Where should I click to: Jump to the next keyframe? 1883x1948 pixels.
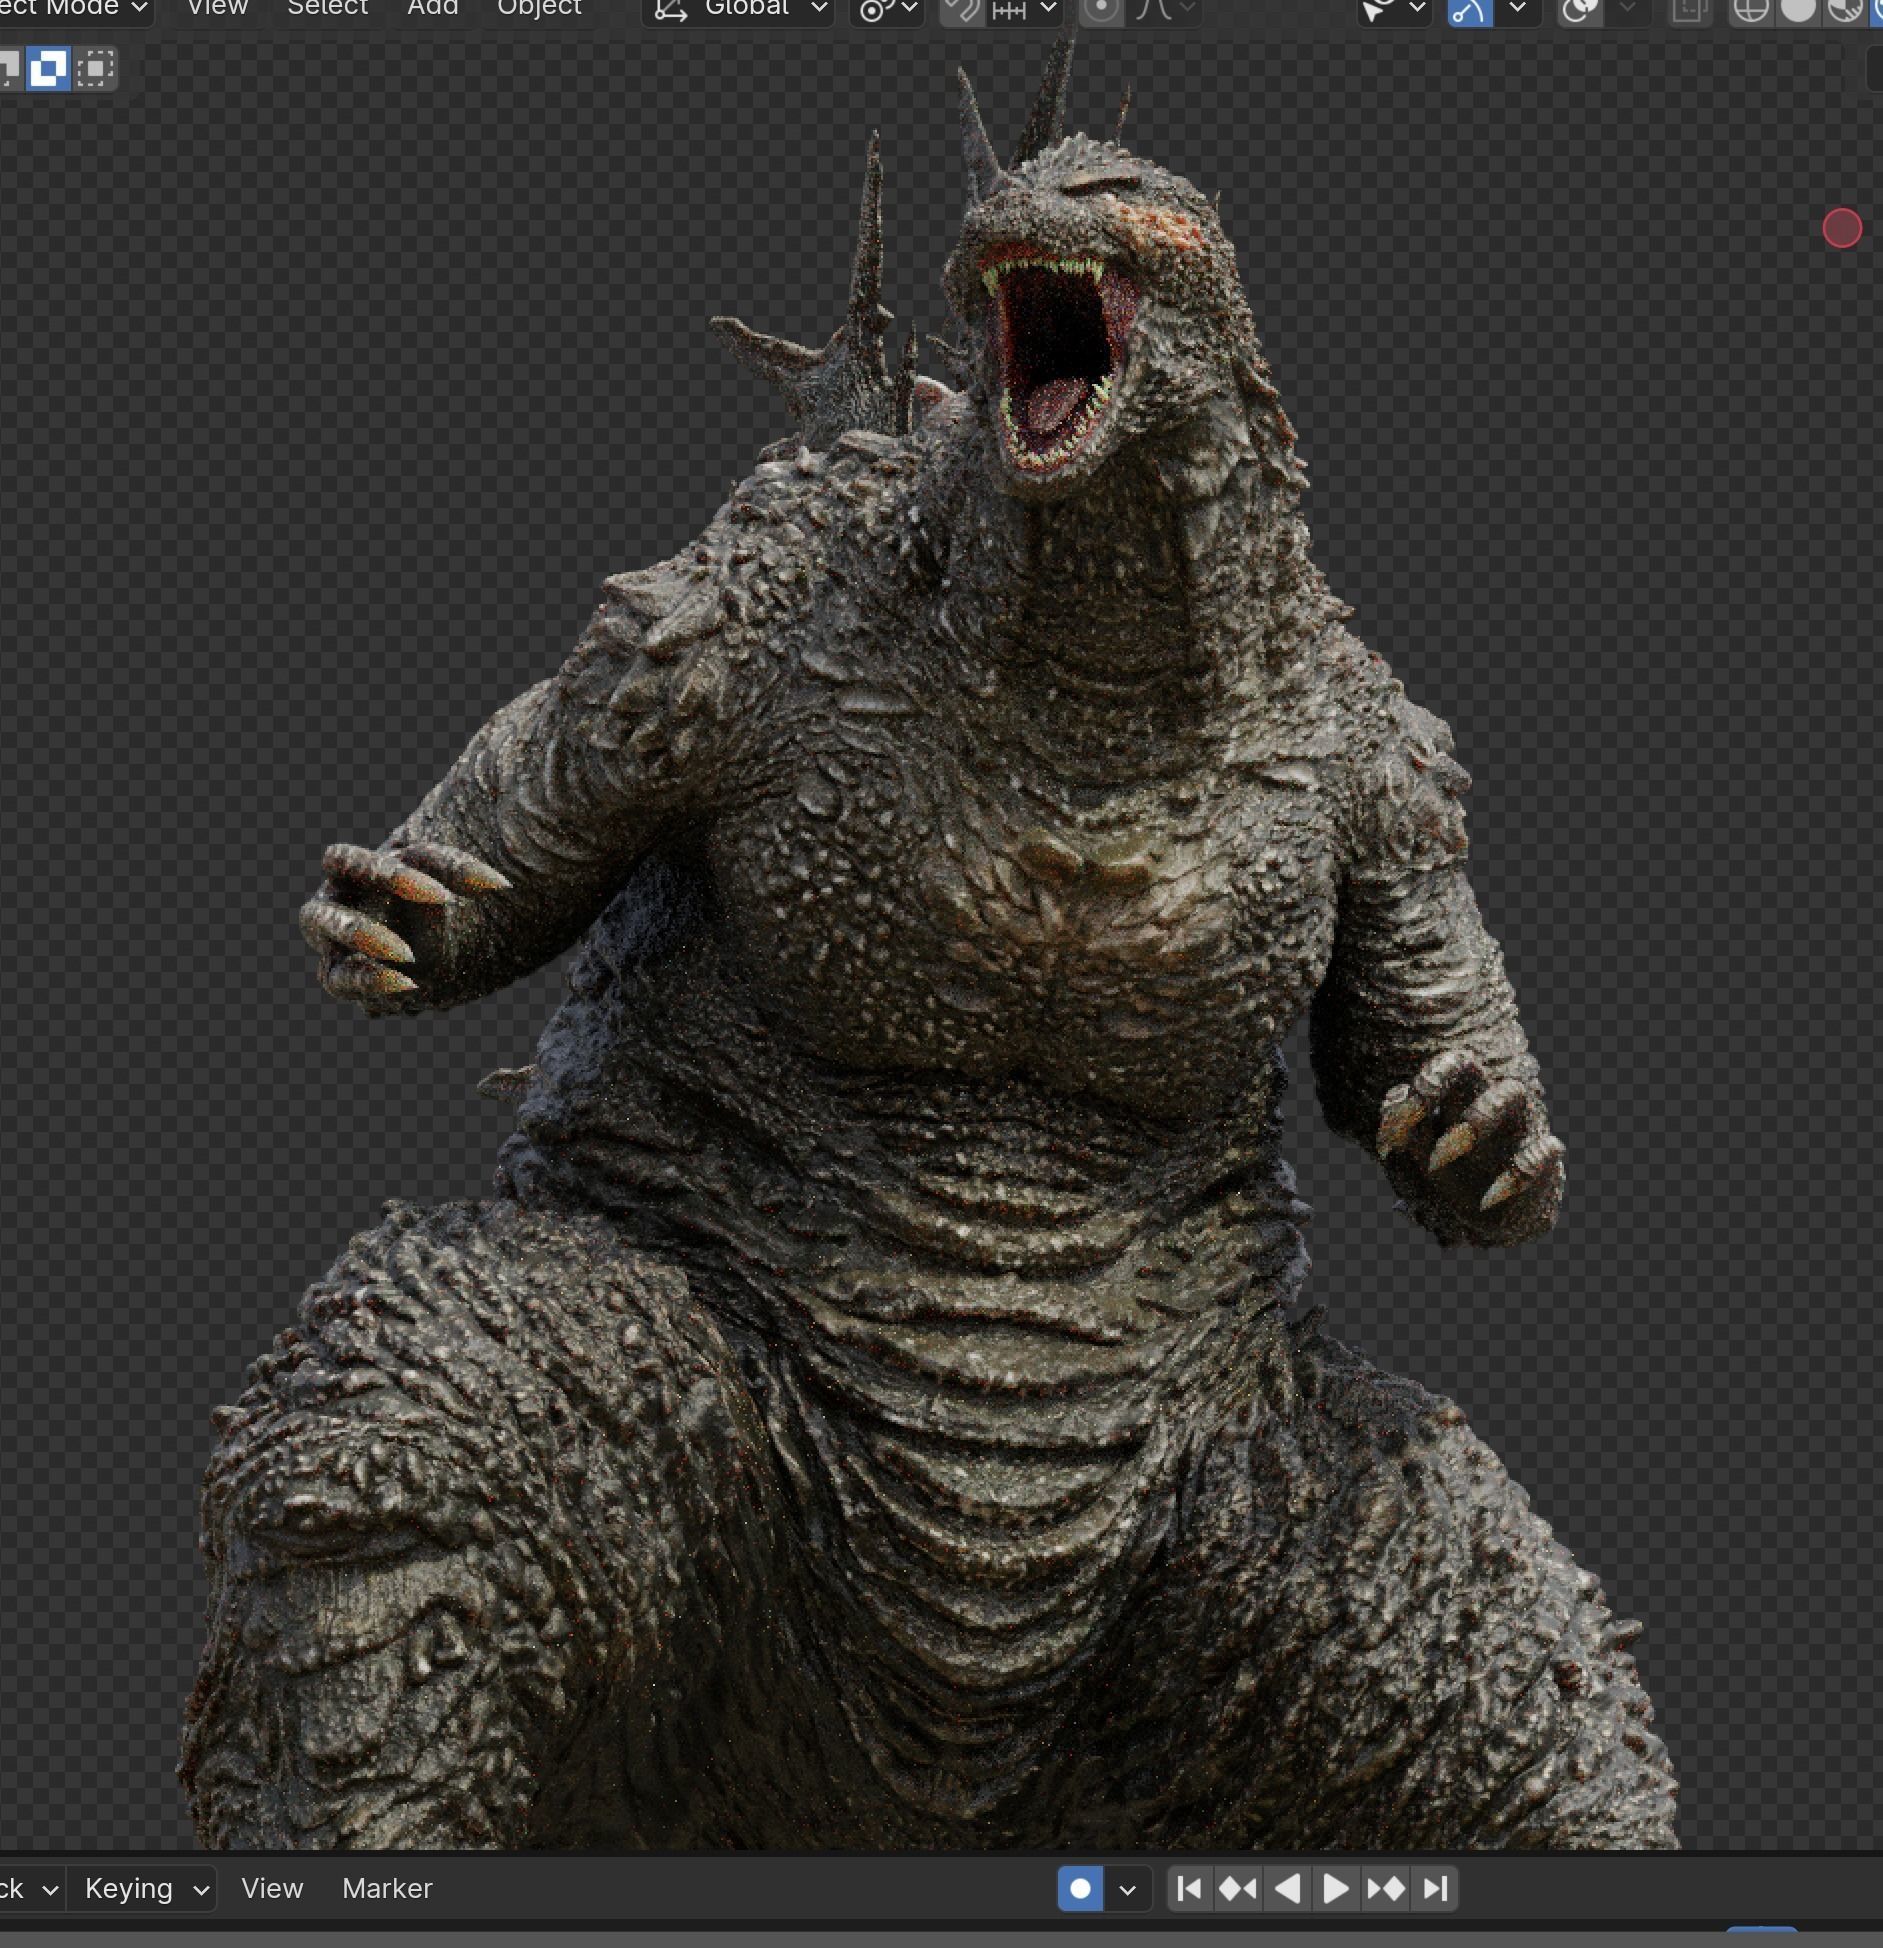1385,1889
